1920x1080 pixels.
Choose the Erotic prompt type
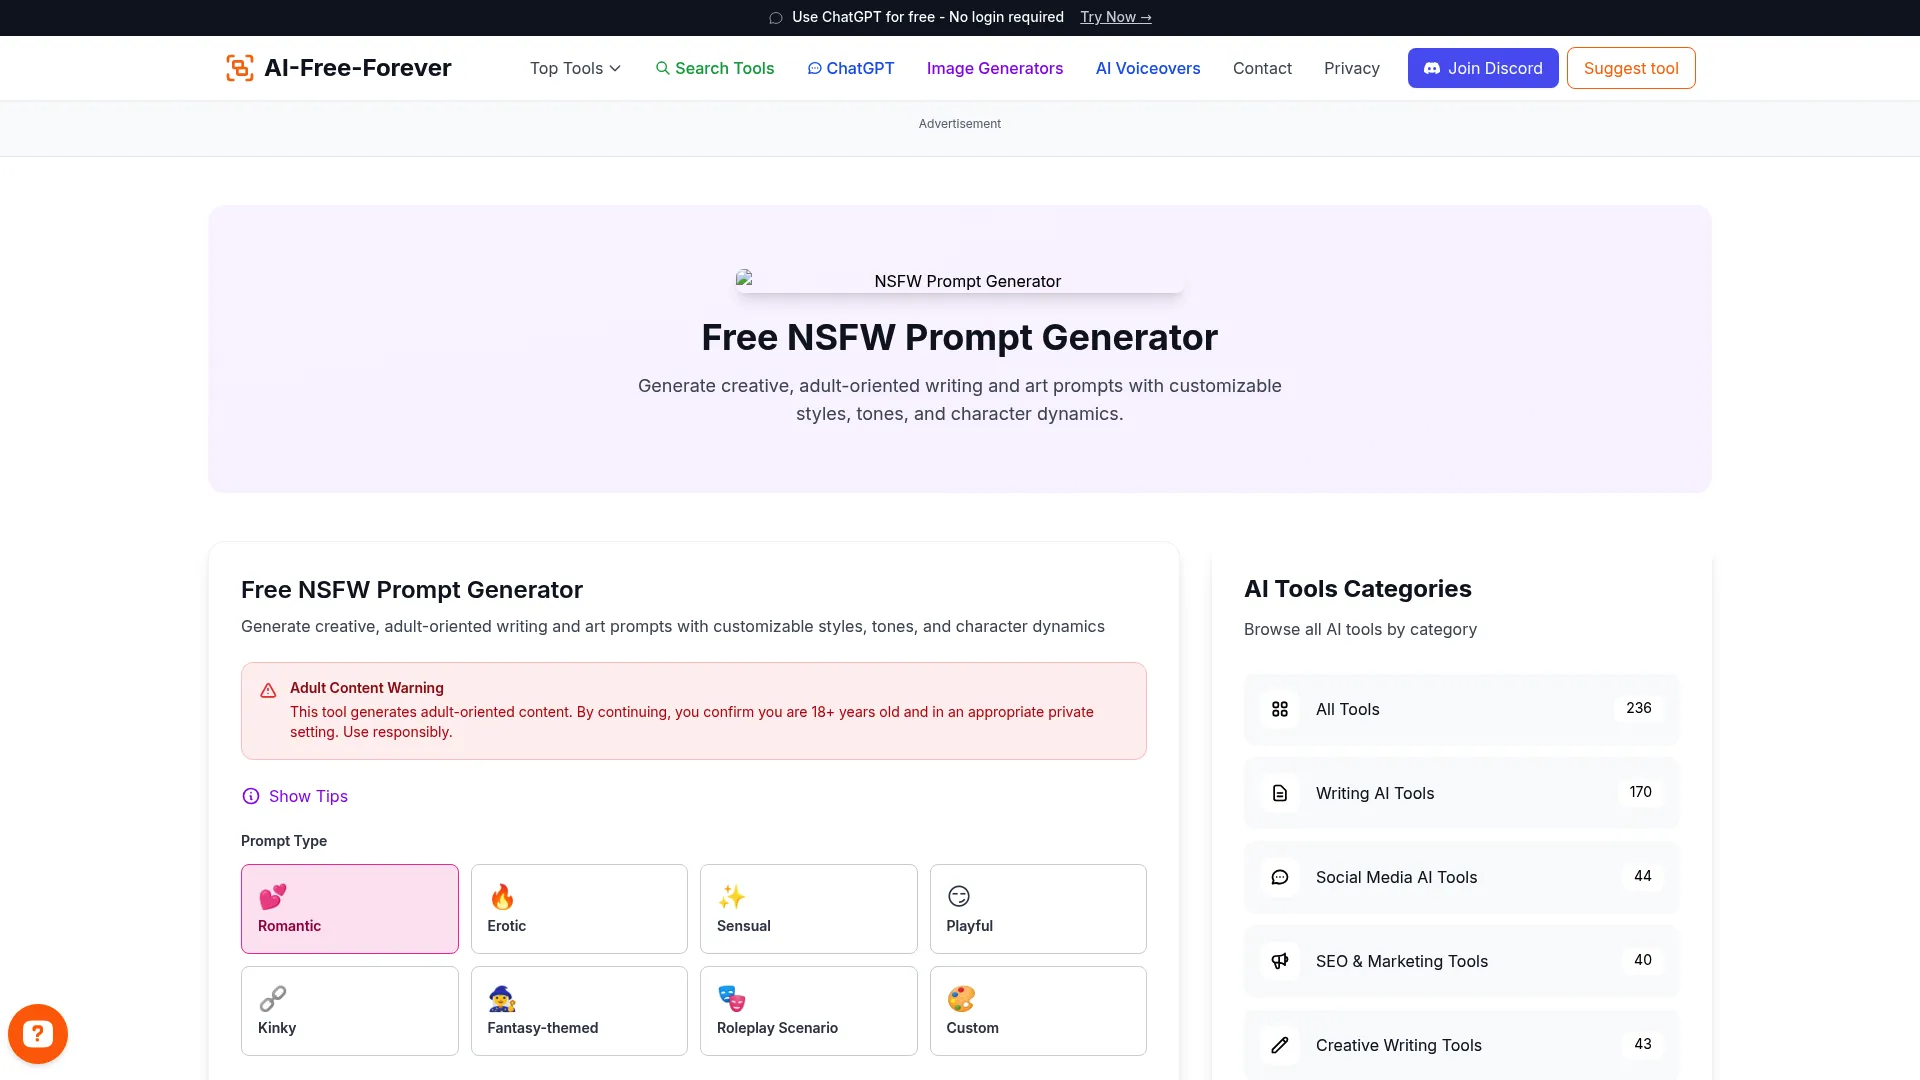coord(579,908)
